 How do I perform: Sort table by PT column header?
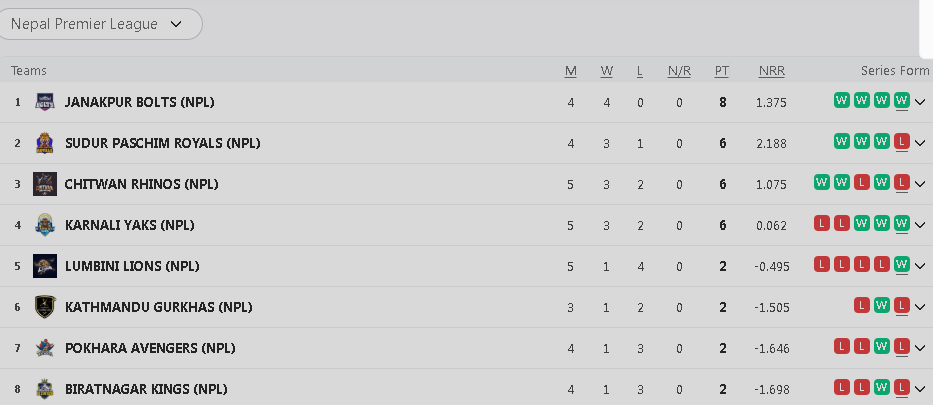[722, 71]
